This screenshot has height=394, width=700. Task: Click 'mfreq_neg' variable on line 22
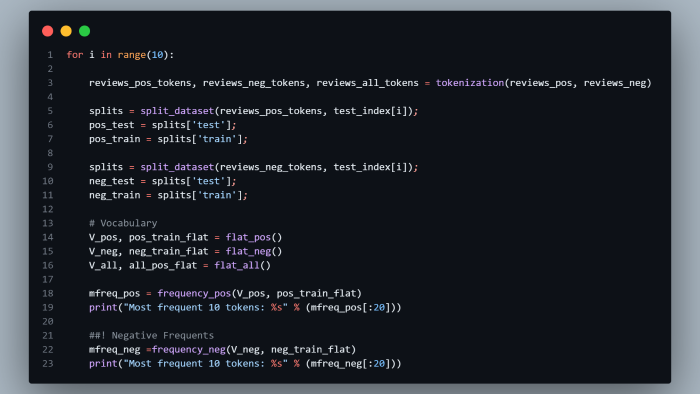point(114,349)
